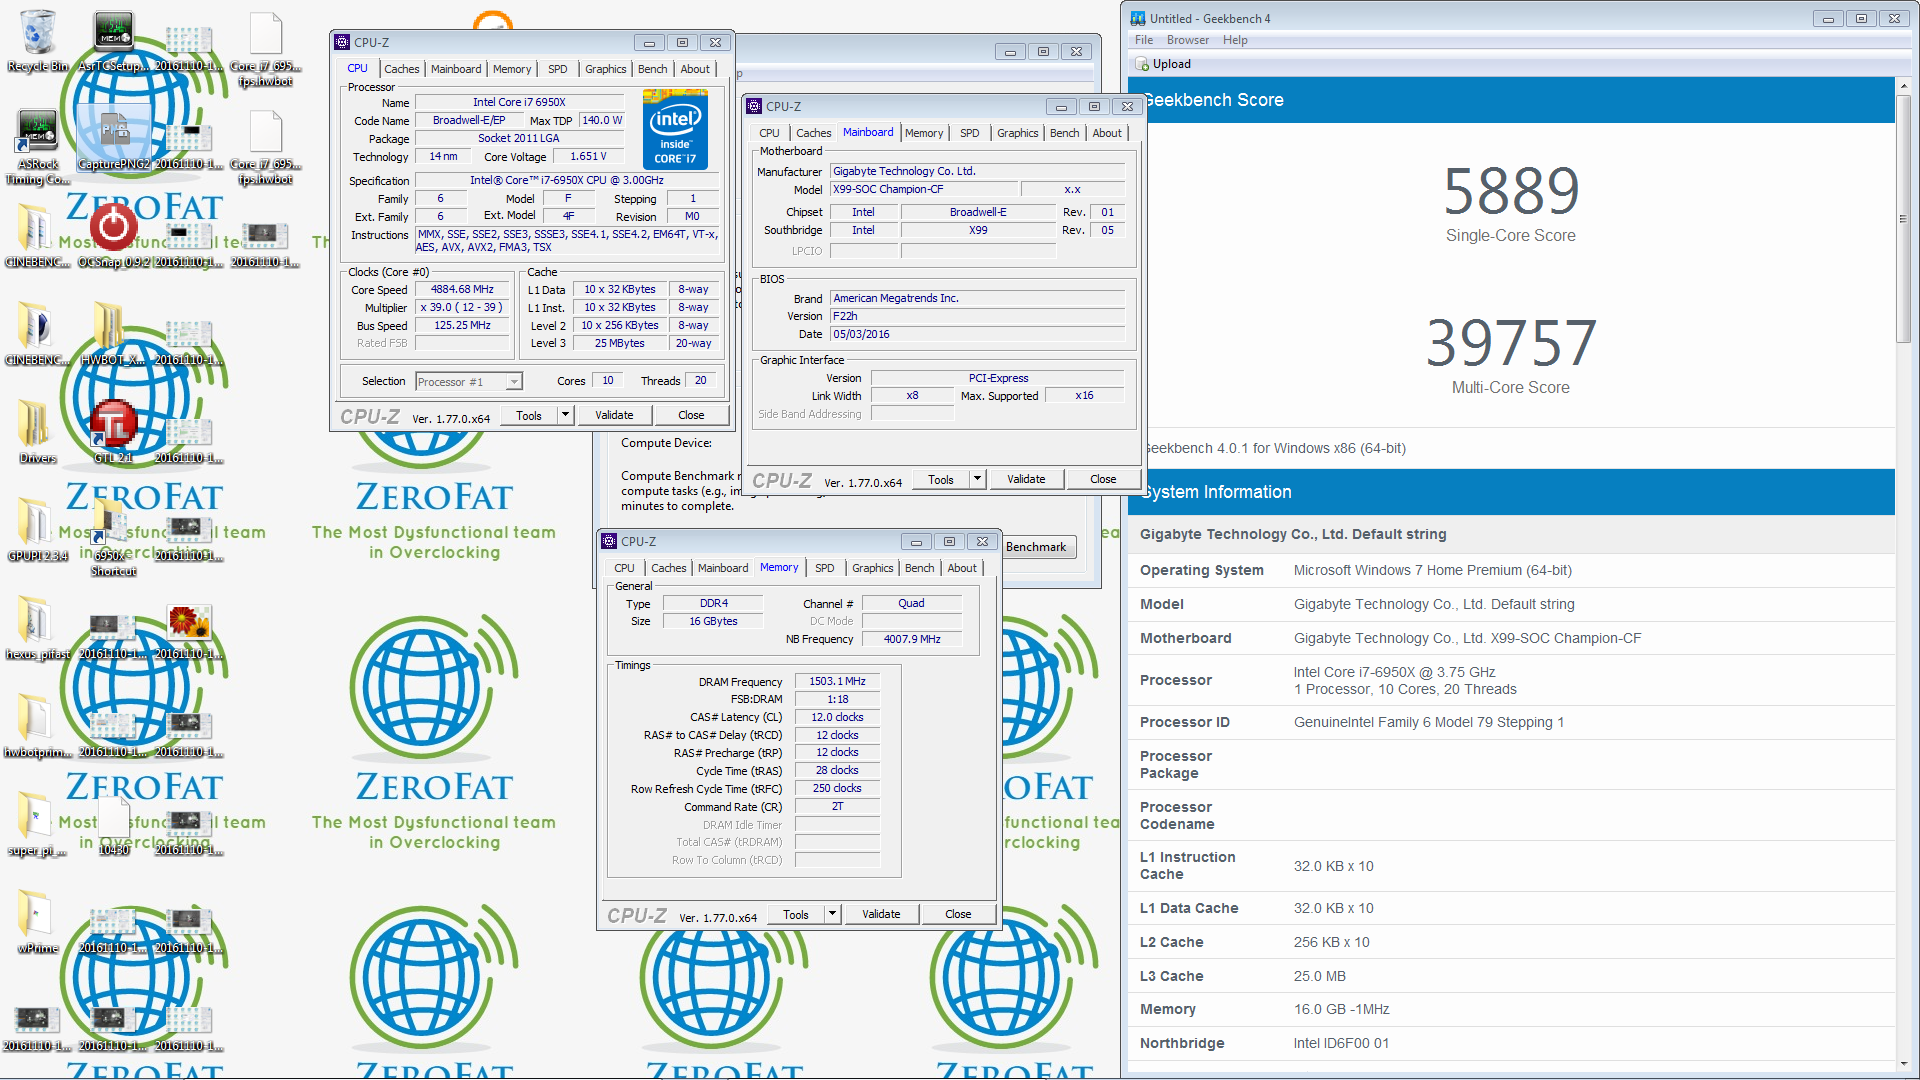The height and width of the screenshot is (1080, 1920).
Task: Select the Drivers folder icon
Action: point(34,424)
